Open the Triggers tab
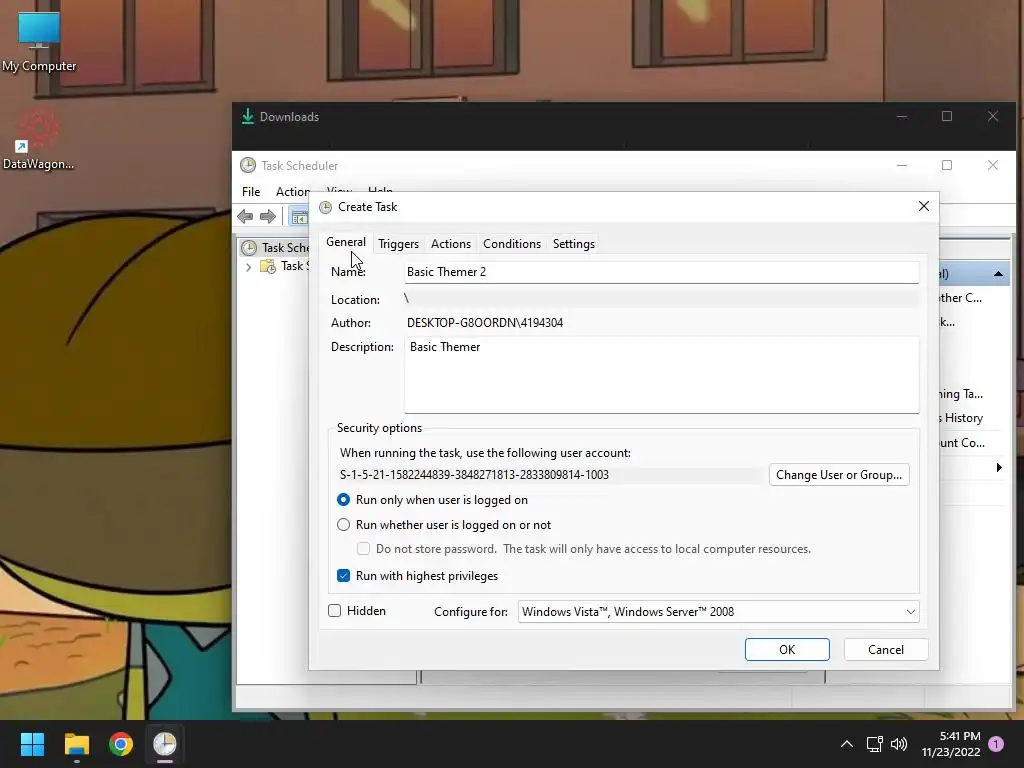Screen dimensions: 1024x768 [x=398, y=244]
